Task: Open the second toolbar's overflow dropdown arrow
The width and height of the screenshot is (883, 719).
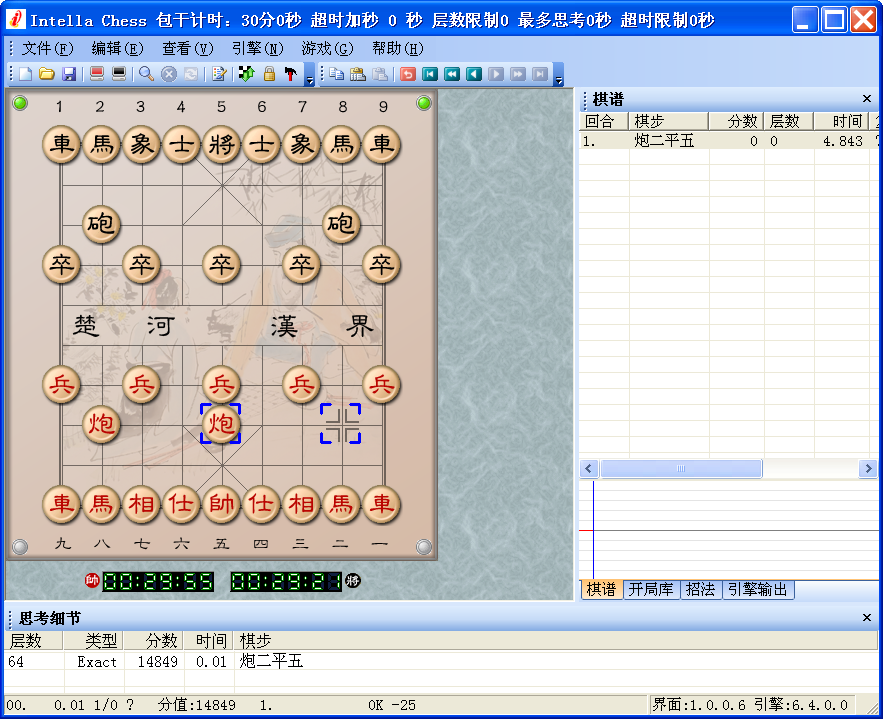Action: pos(559,78)
